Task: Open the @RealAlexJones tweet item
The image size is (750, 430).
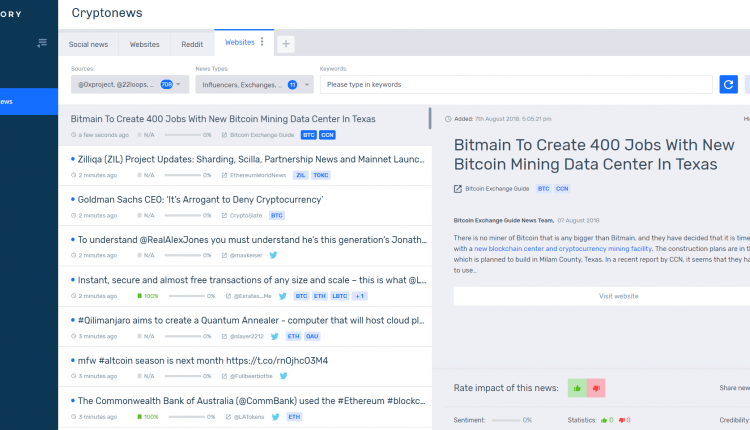Action: [x=252, y=240]
